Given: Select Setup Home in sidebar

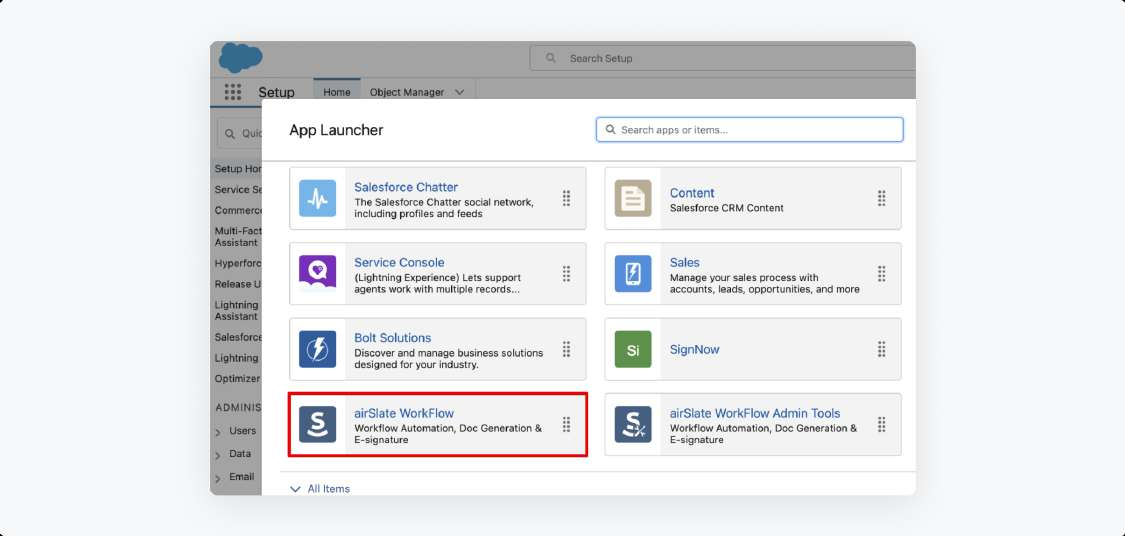Looking at the screenshot, I should pyautogui.click(x=238, y=169).
